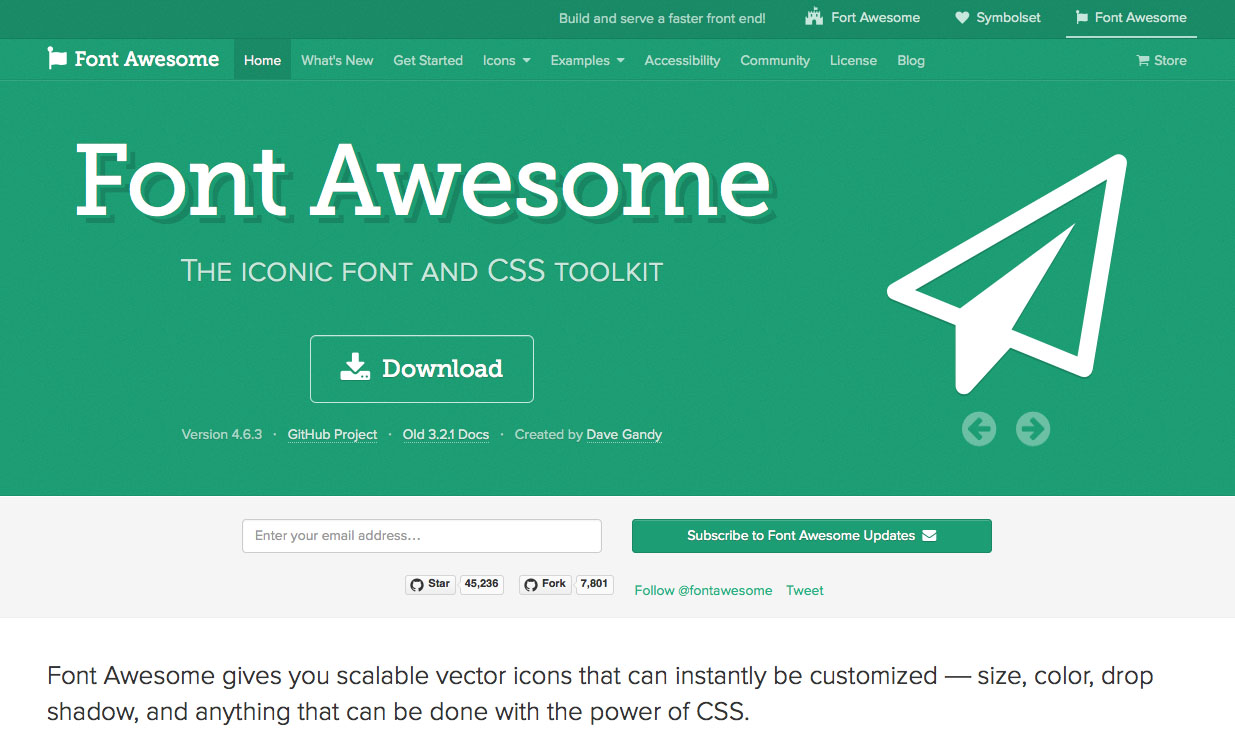This screenshot has width=1235, height=738.
Task: Switch to the What's New page
Action: (337, 60)
